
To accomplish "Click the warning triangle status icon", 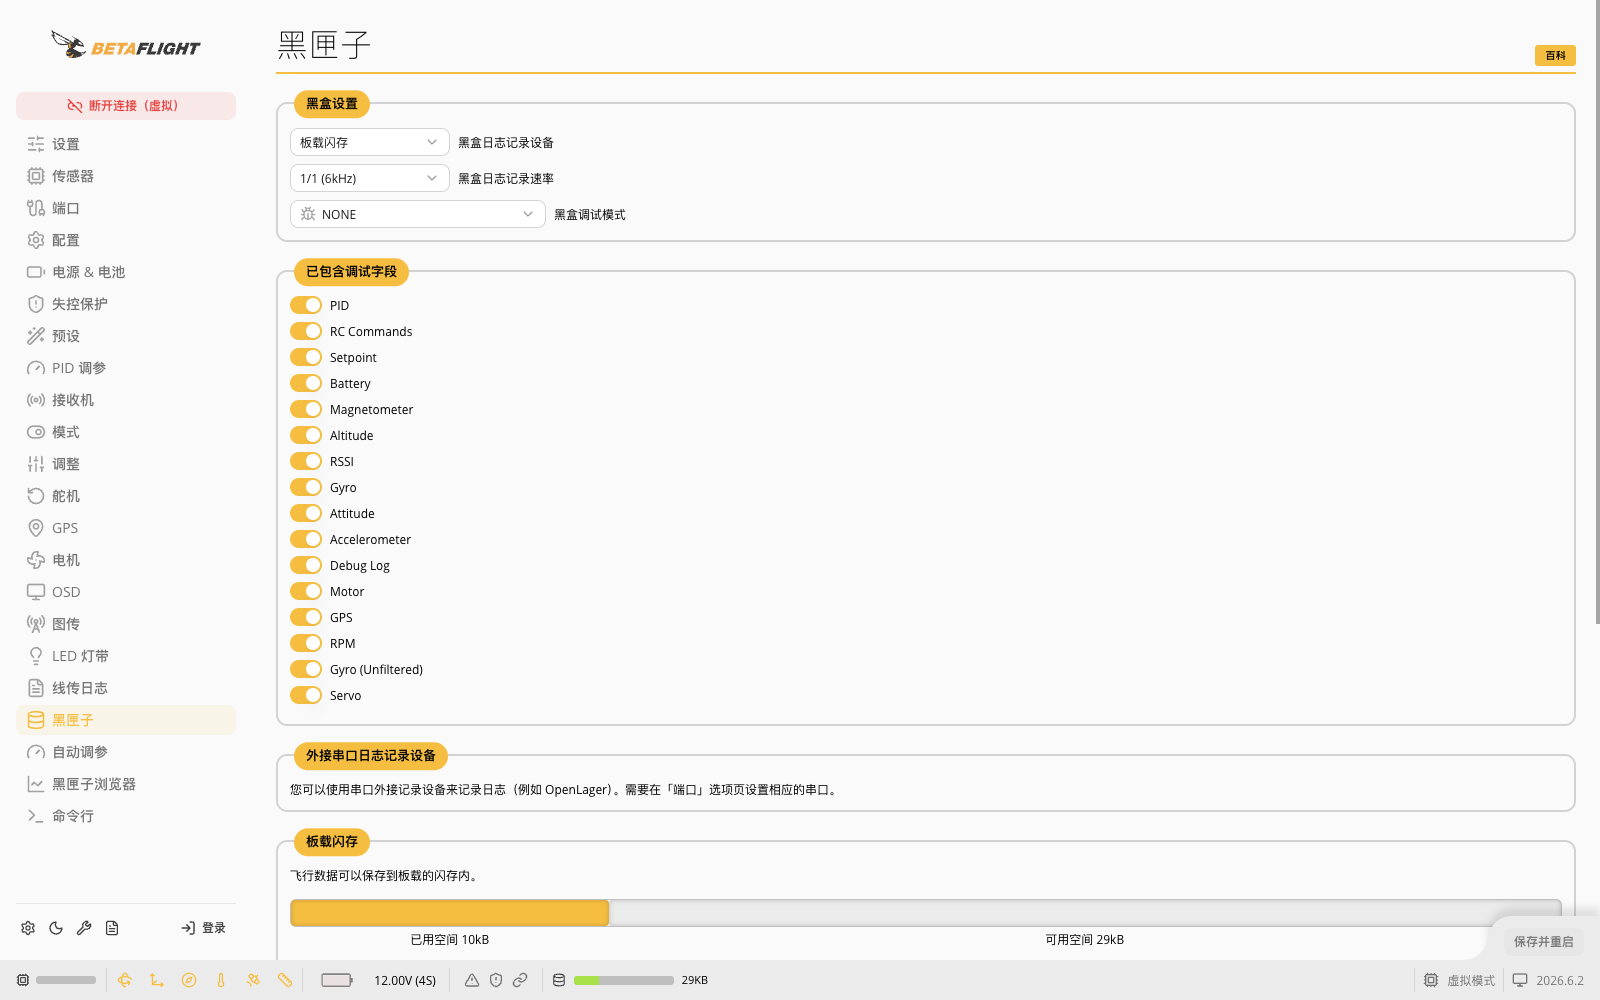I will point(472,980).
